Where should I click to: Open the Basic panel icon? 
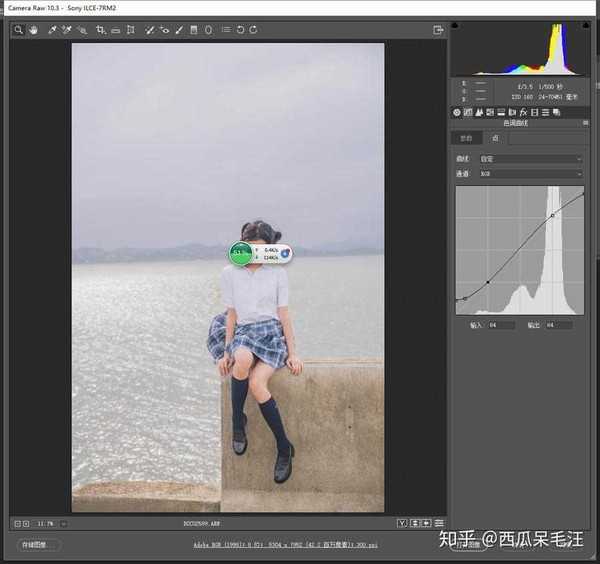[457, 112]
